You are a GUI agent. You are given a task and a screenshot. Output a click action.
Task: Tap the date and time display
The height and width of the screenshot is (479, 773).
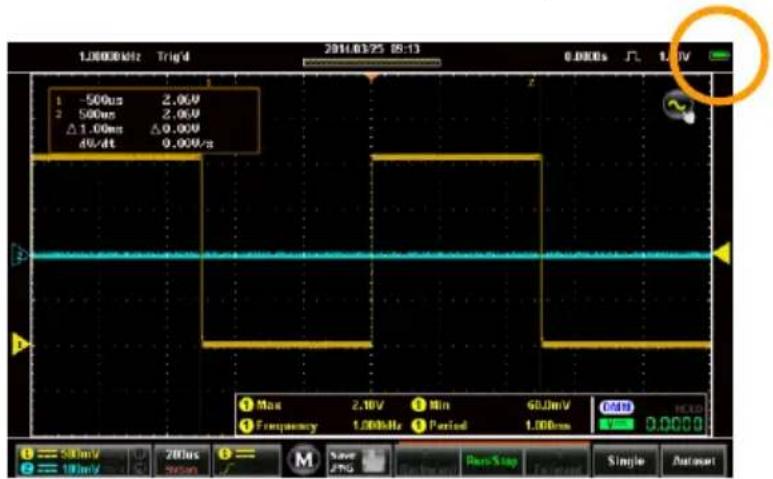point(372,49)
